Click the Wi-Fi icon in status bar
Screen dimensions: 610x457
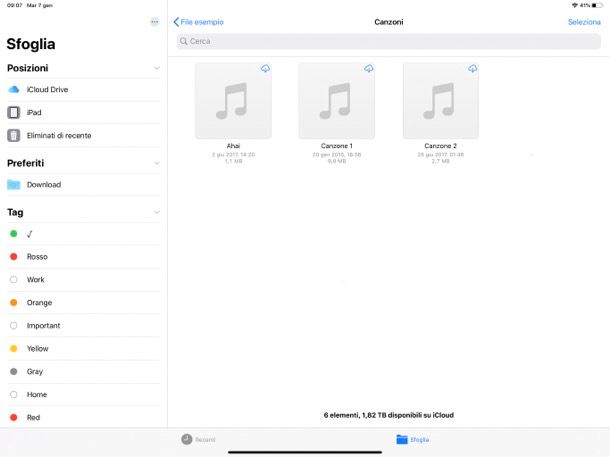575,5
